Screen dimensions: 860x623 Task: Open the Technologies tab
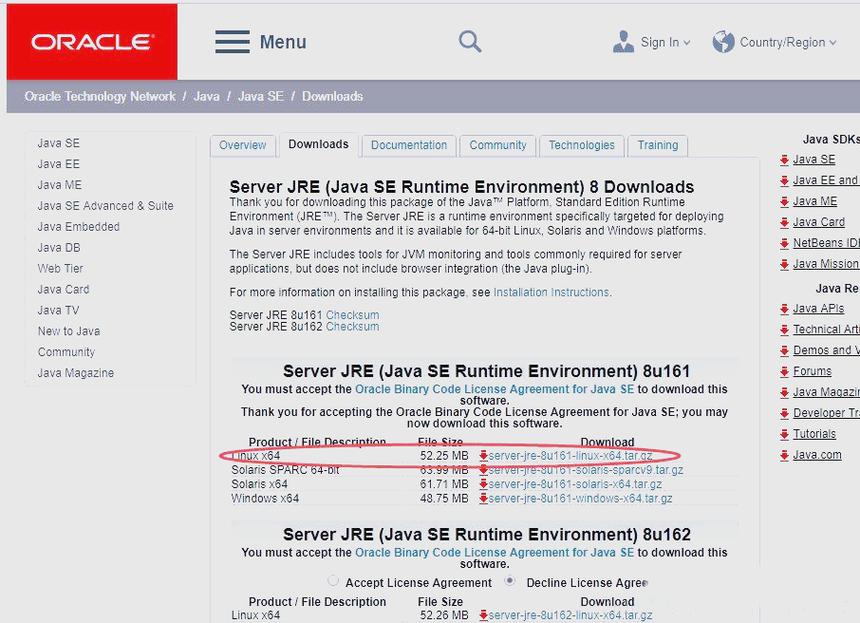pos(582,145)
